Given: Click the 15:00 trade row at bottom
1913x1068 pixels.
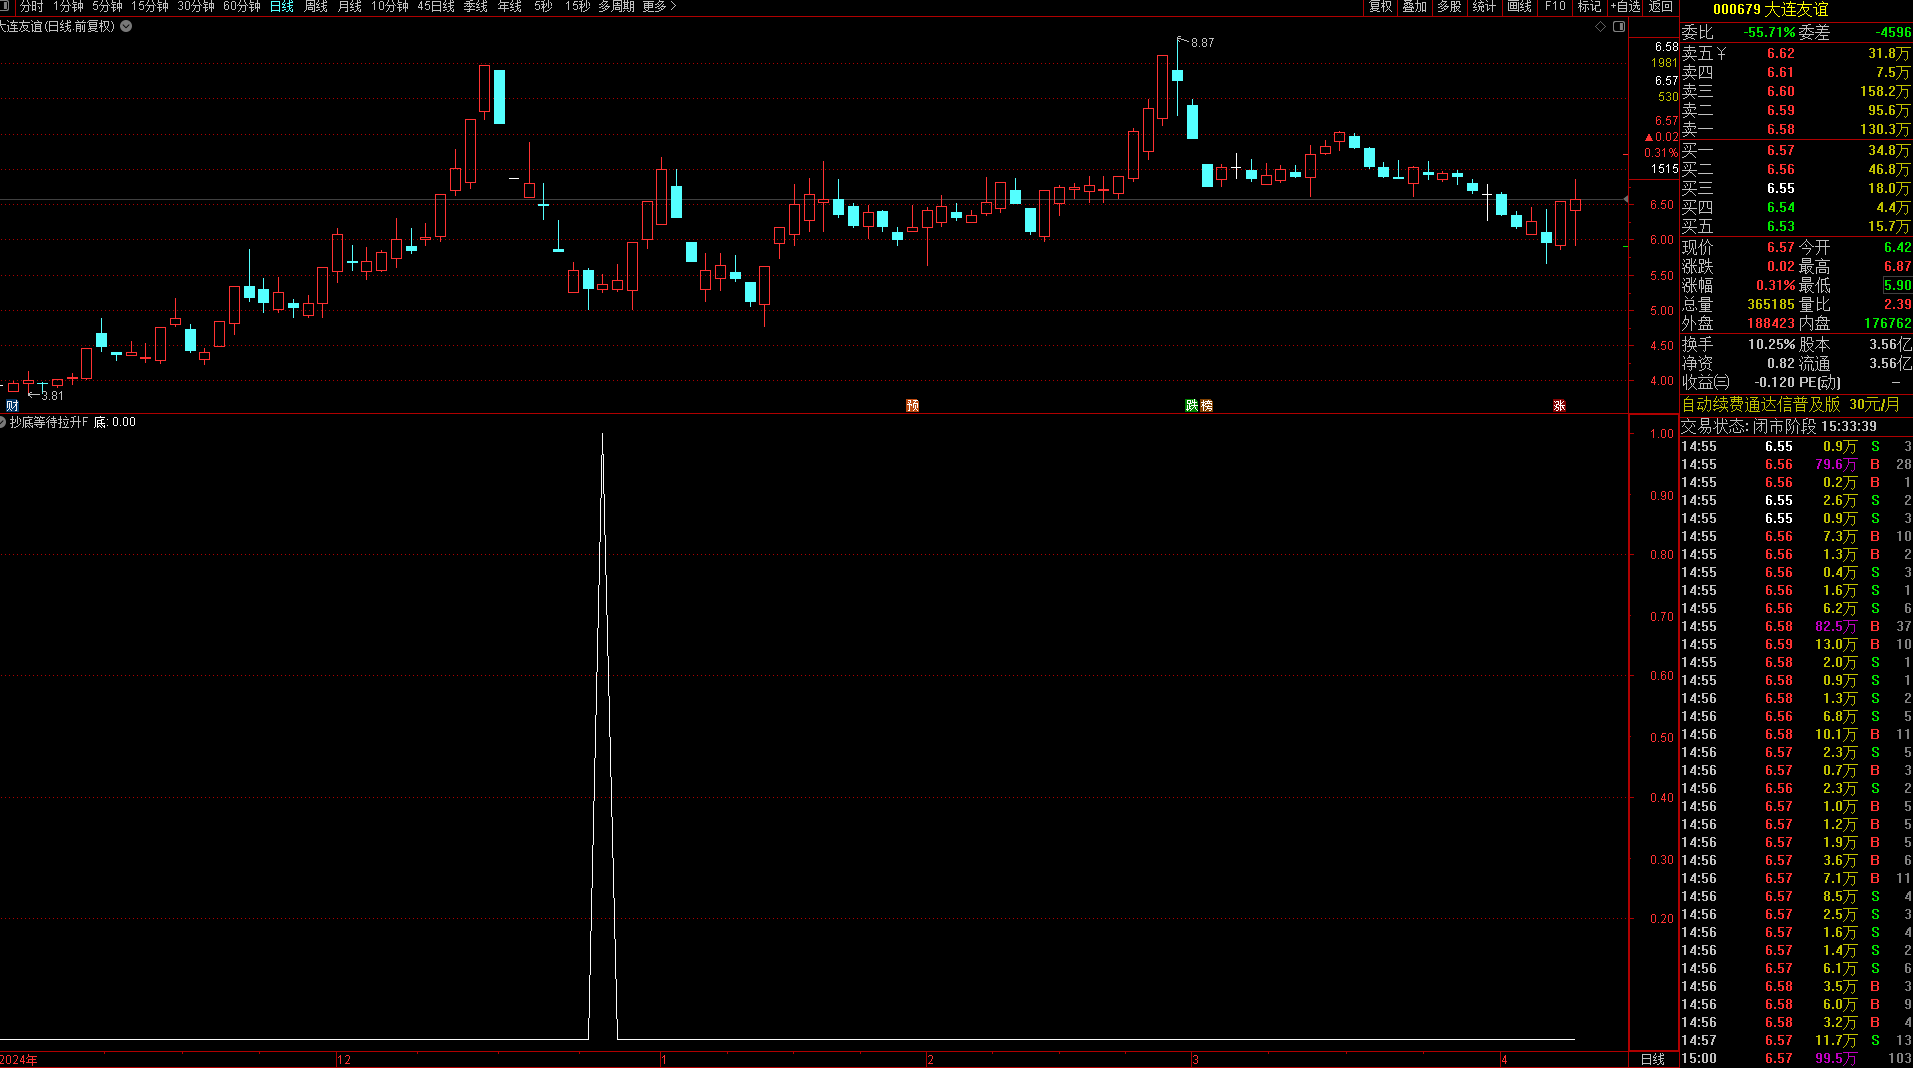Looking at the screenshot, I should (x=1796, y=1058).
